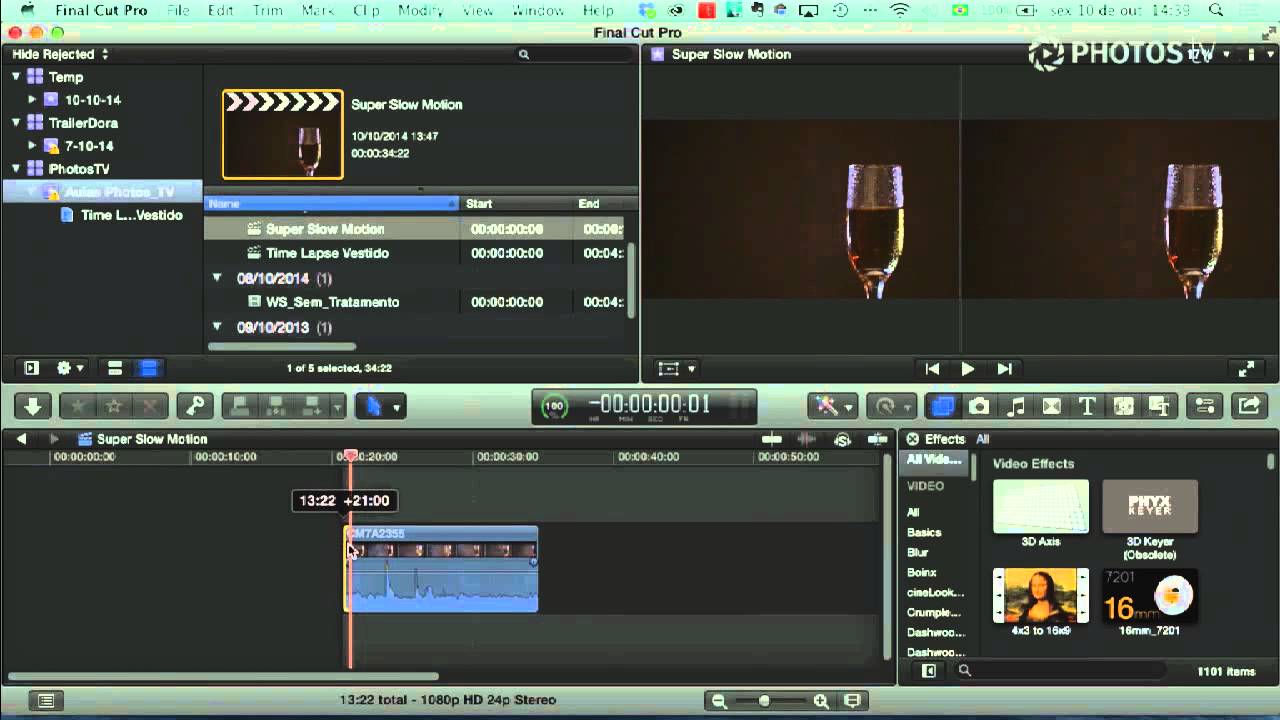The height and width of the screenshot is (720, 1280).
Task: Collapse the 08/10/2014 date group
Action: pyautogui.click(x=217, y=278)
